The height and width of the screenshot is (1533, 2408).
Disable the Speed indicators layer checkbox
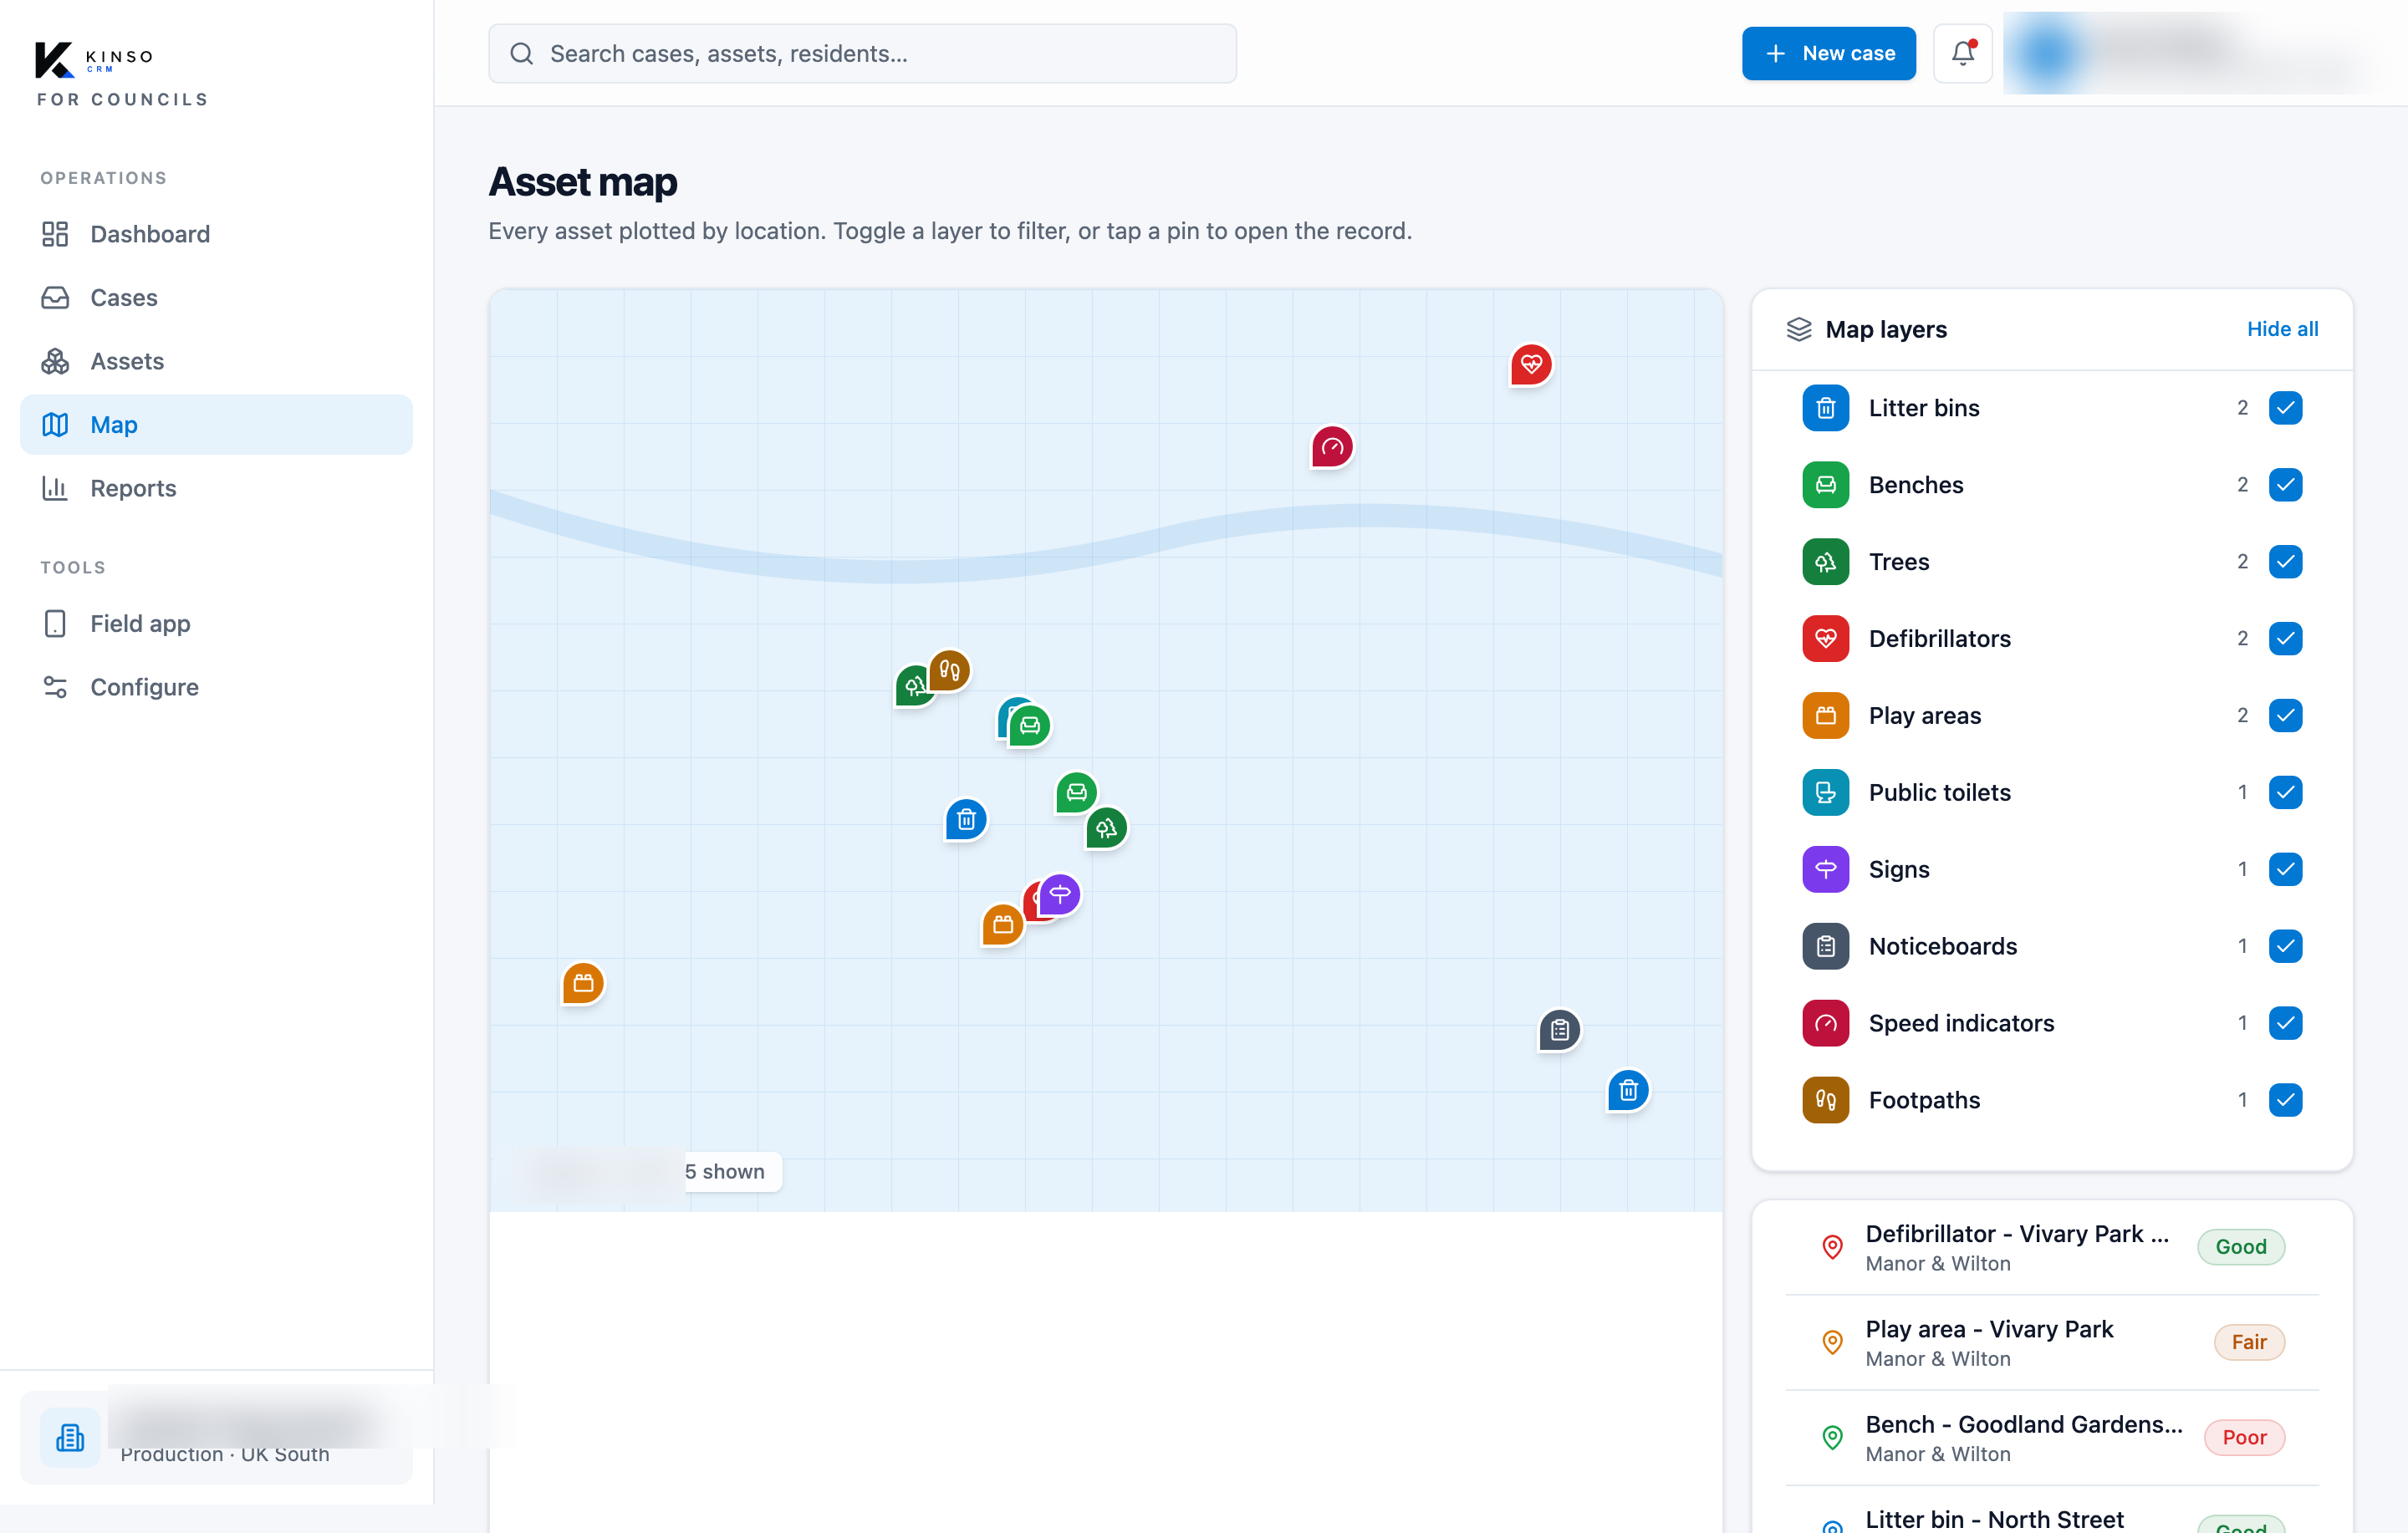[x=2285, y=1024]
